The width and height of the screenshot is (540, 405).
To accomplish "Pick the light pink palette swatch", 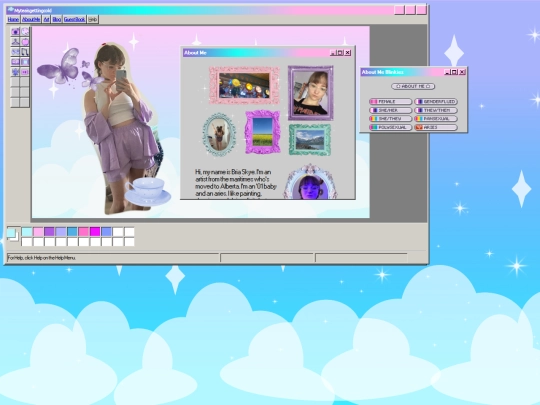I will [x=38, y=232].
